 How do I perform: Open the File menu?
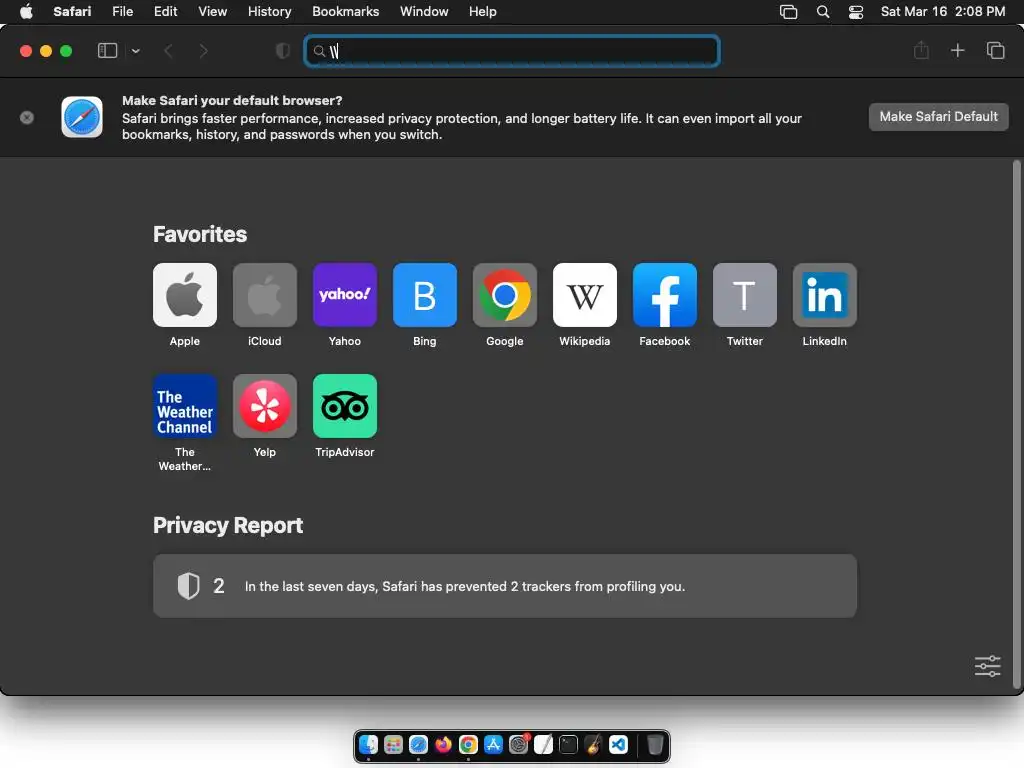pos(122,12)
